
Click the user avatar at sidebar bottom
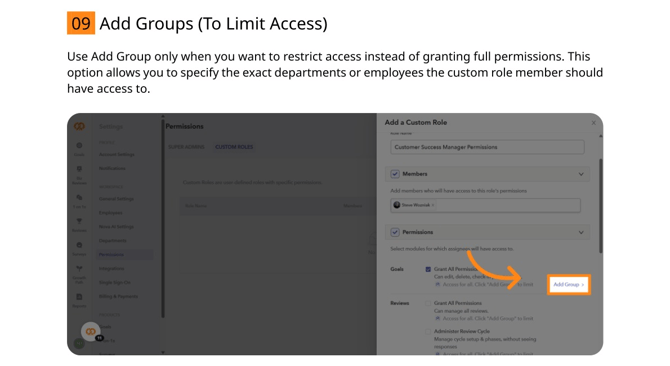79,343
